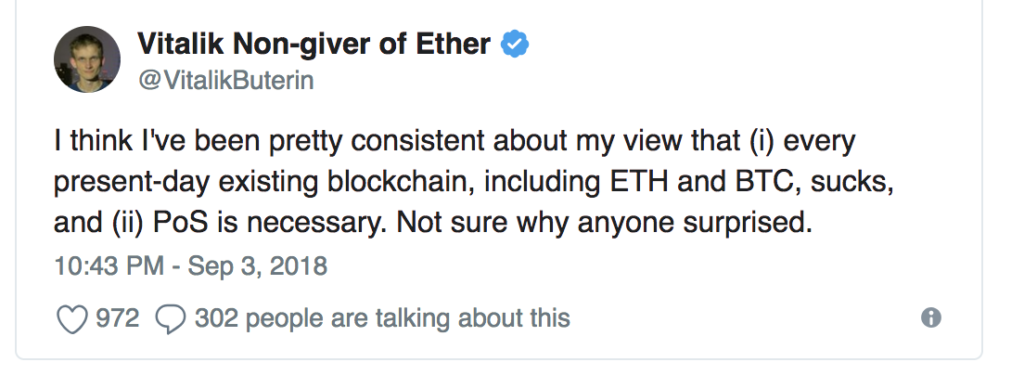The image size is (1024, 375).
Task: Click the blue verified badge
Action: [515, 44]
